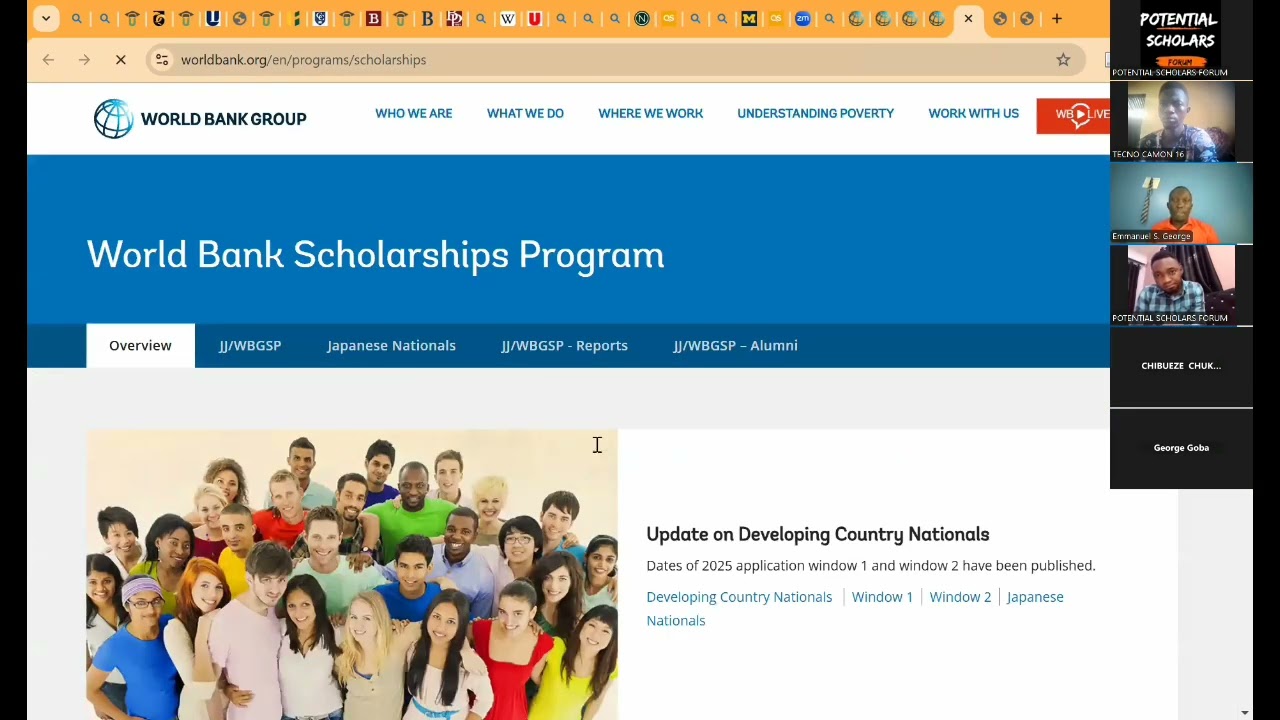
Task: Switch to the DP crest favicon tab
Action: (x=454, y=19)
